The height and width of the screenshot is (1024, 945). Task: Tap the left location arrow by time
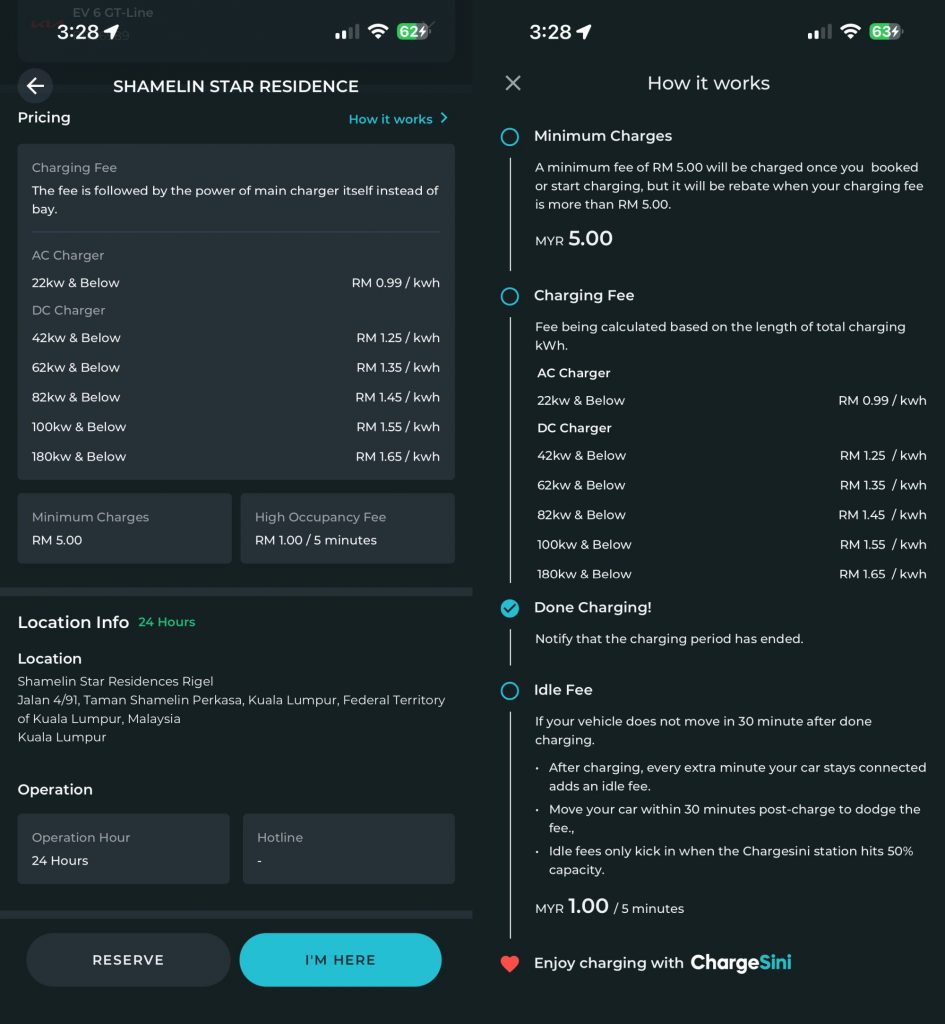pyautogui.click(x=112, y=32)
